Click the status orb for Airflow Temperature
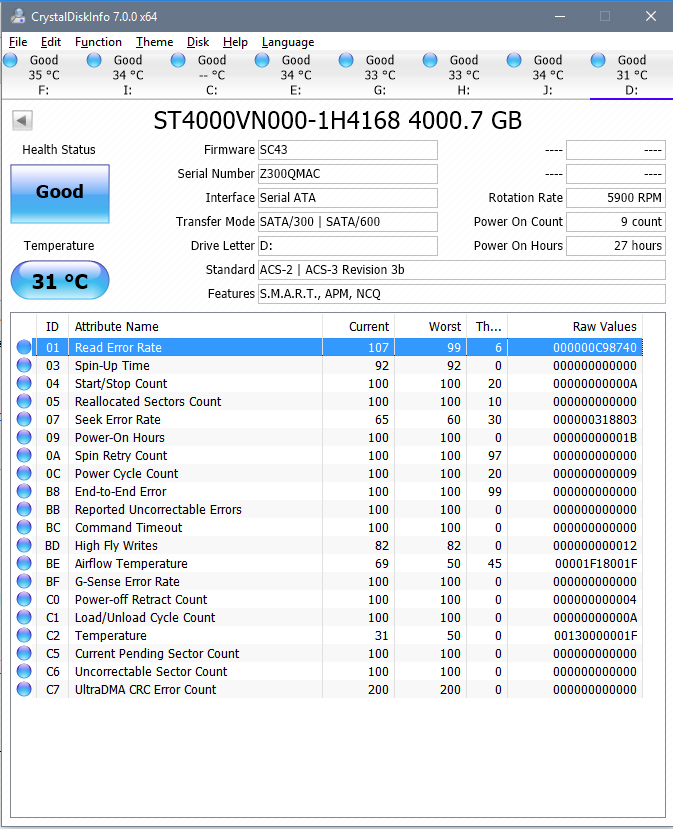Image resolution: width=673 pixels, height=829 pixels. [x=24, y=563]
